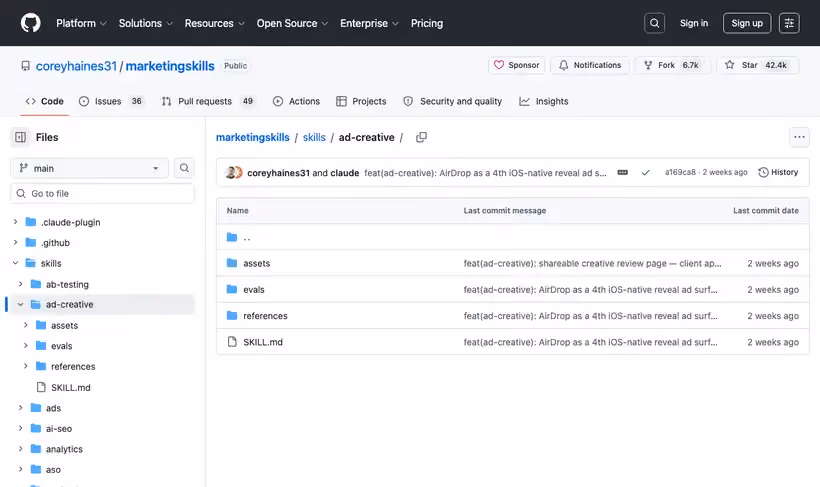Click the coreyhaines31 commit avatar
This screenshot has height=487, width=820.
[x=231, y=172]
